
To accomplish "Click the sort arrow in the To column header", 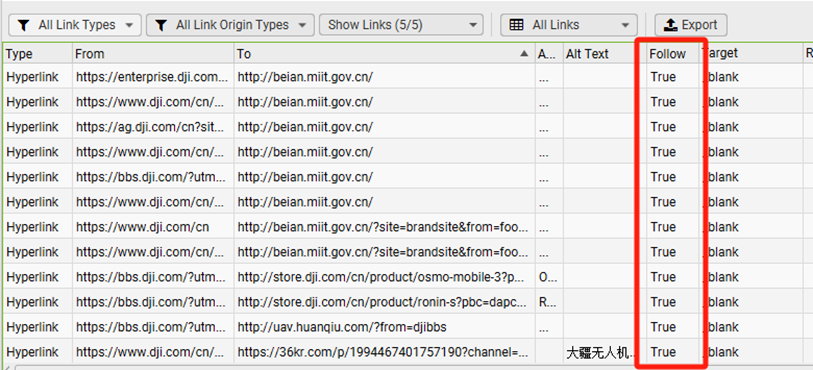I will click(524, 53).
